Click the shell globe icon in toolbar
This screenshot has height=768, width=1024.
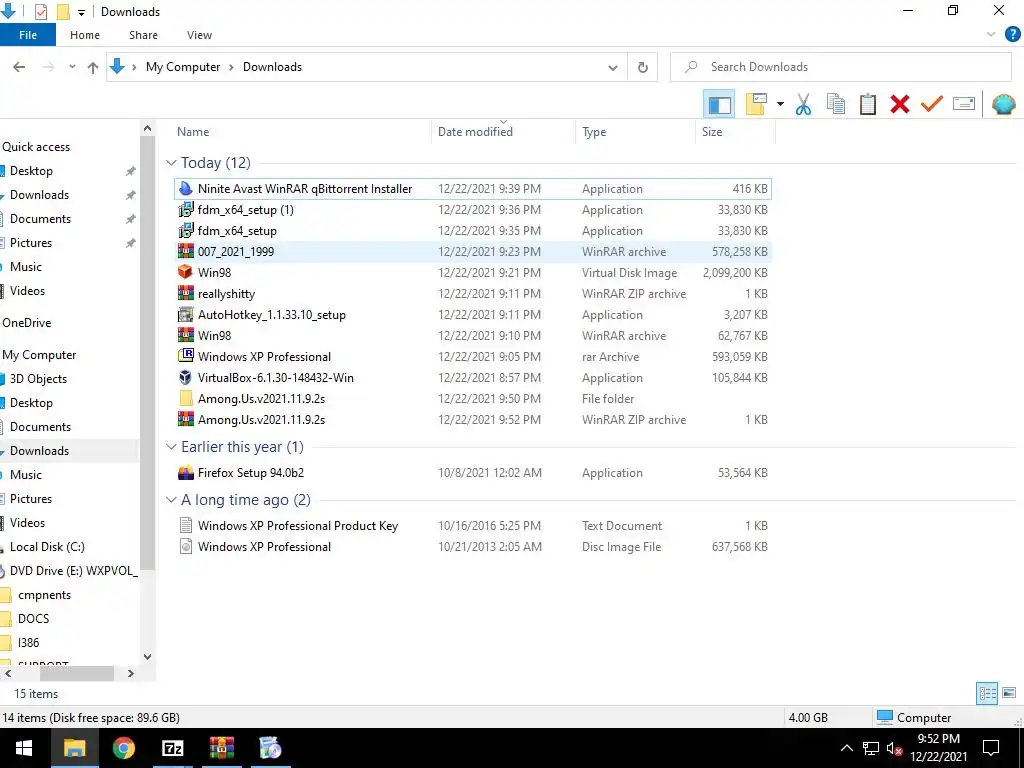[x=1003, y=104]
